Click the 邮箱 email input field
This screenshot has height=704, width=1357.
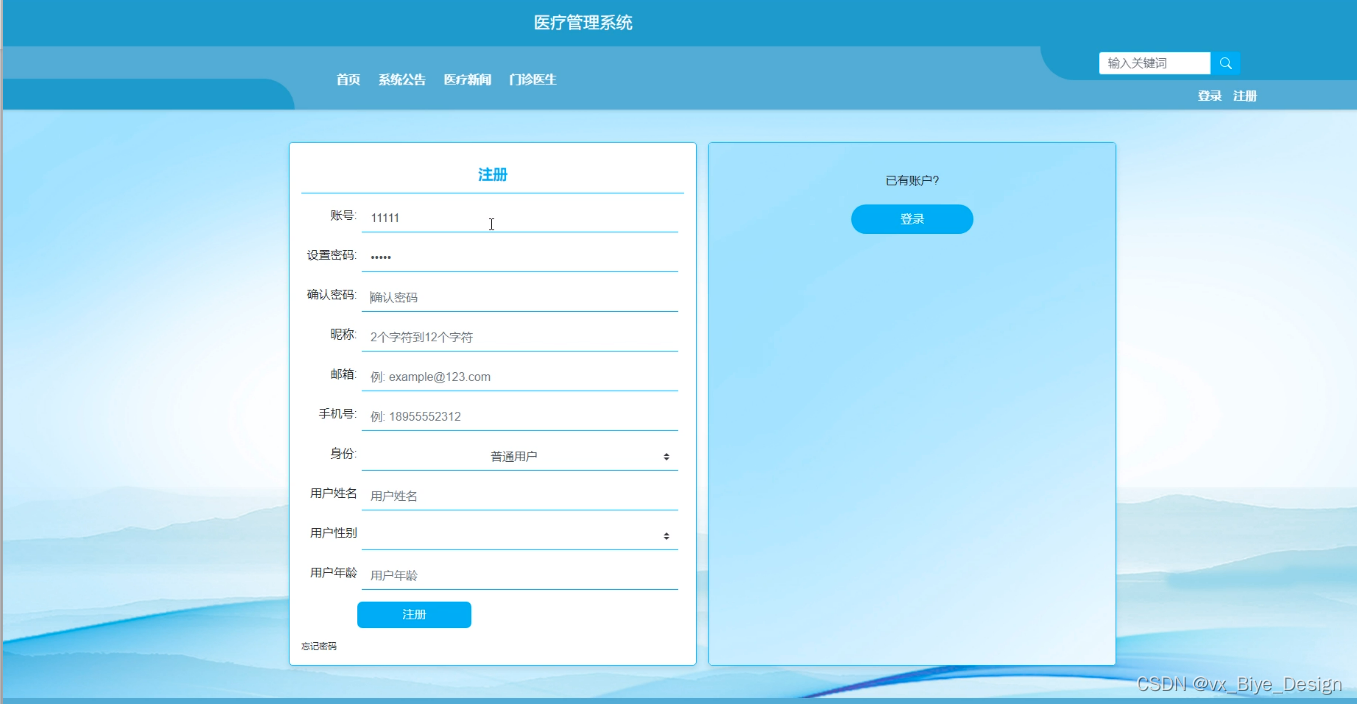(x=520, y=377)
